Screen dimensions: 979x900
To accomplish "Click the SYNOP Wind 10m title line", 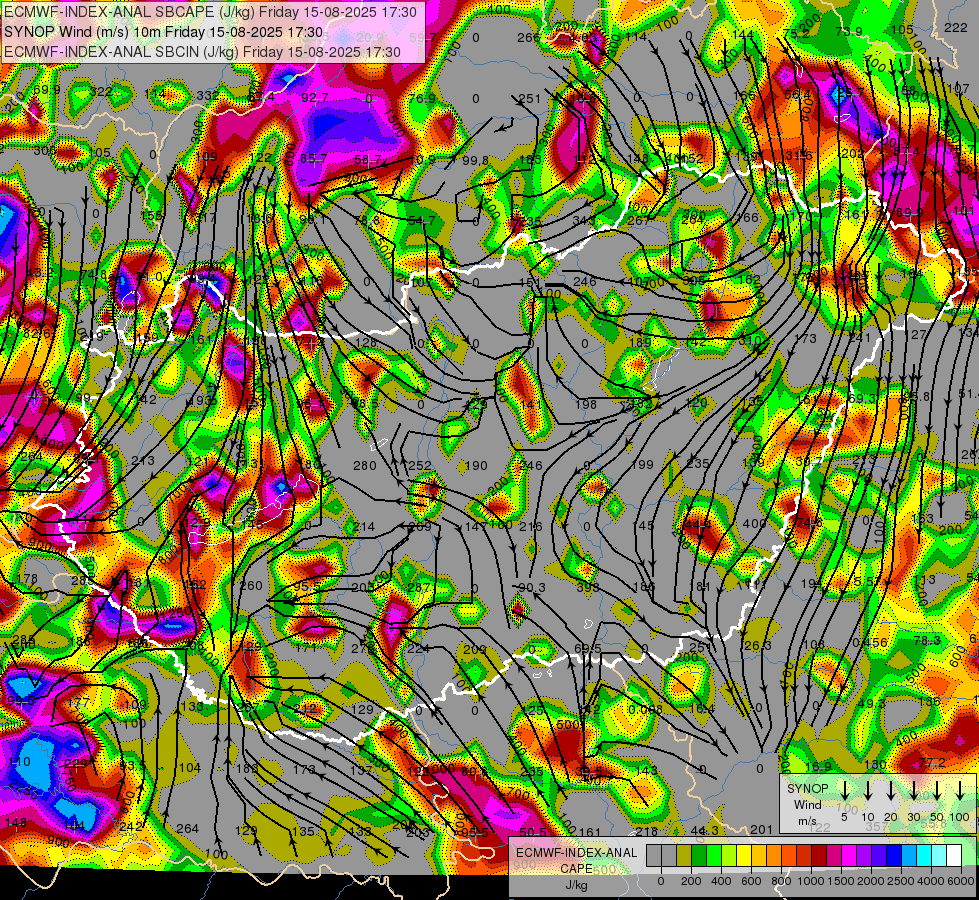I will [x=164, y=32].
